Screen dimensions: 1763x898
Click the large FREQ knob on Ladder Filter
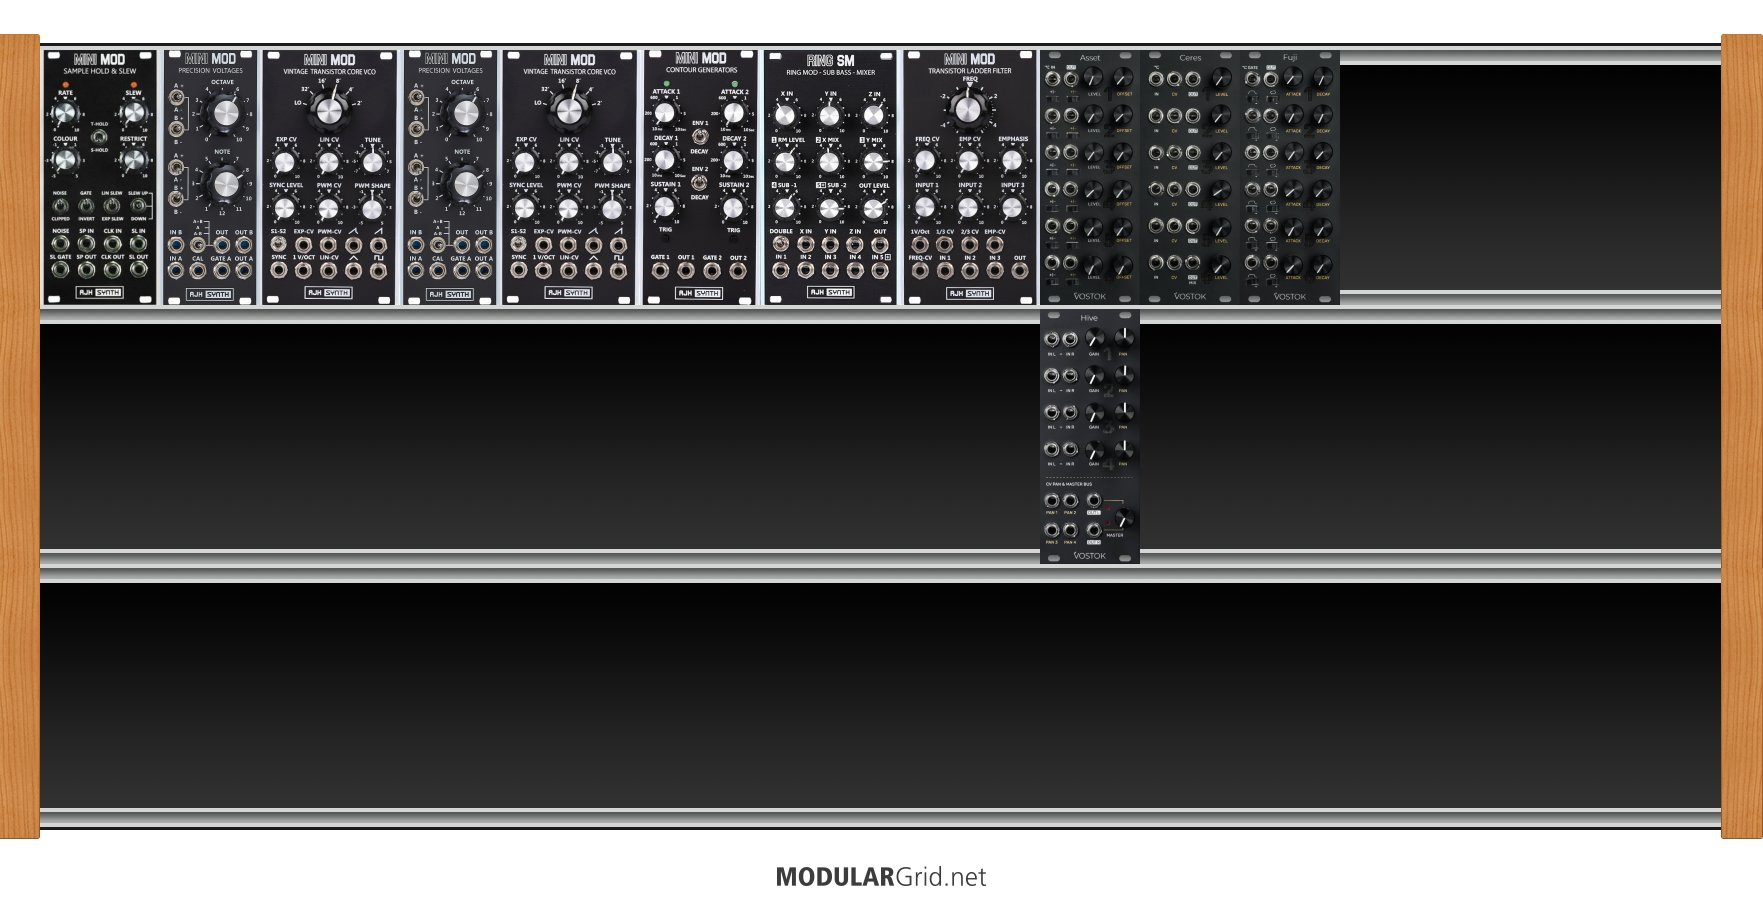pyautogui.click(x=969, y=108)
